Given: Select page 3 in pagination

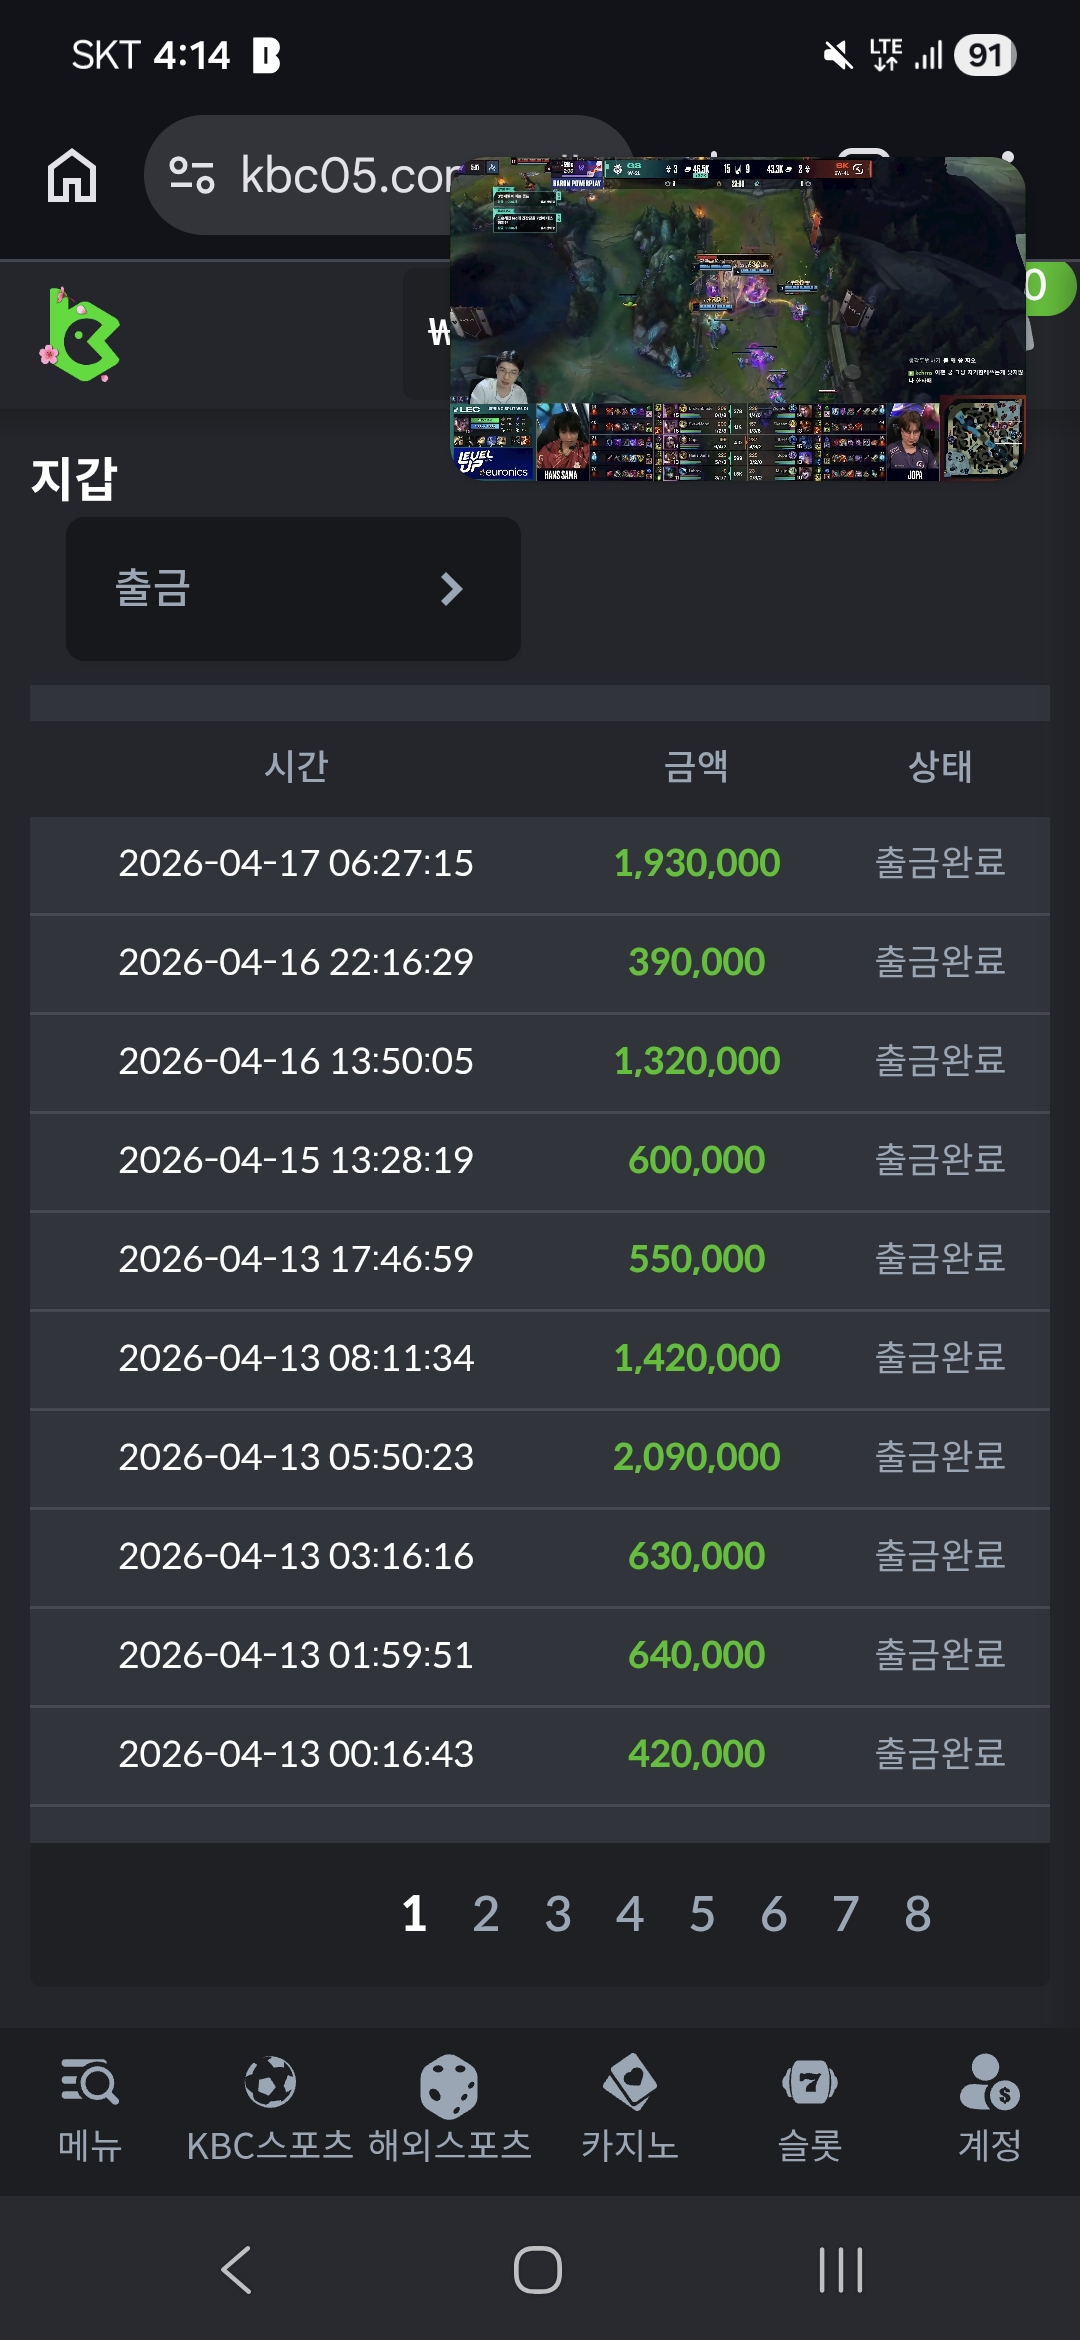Looking at the screenshot, I should (x=558, y=1915).
